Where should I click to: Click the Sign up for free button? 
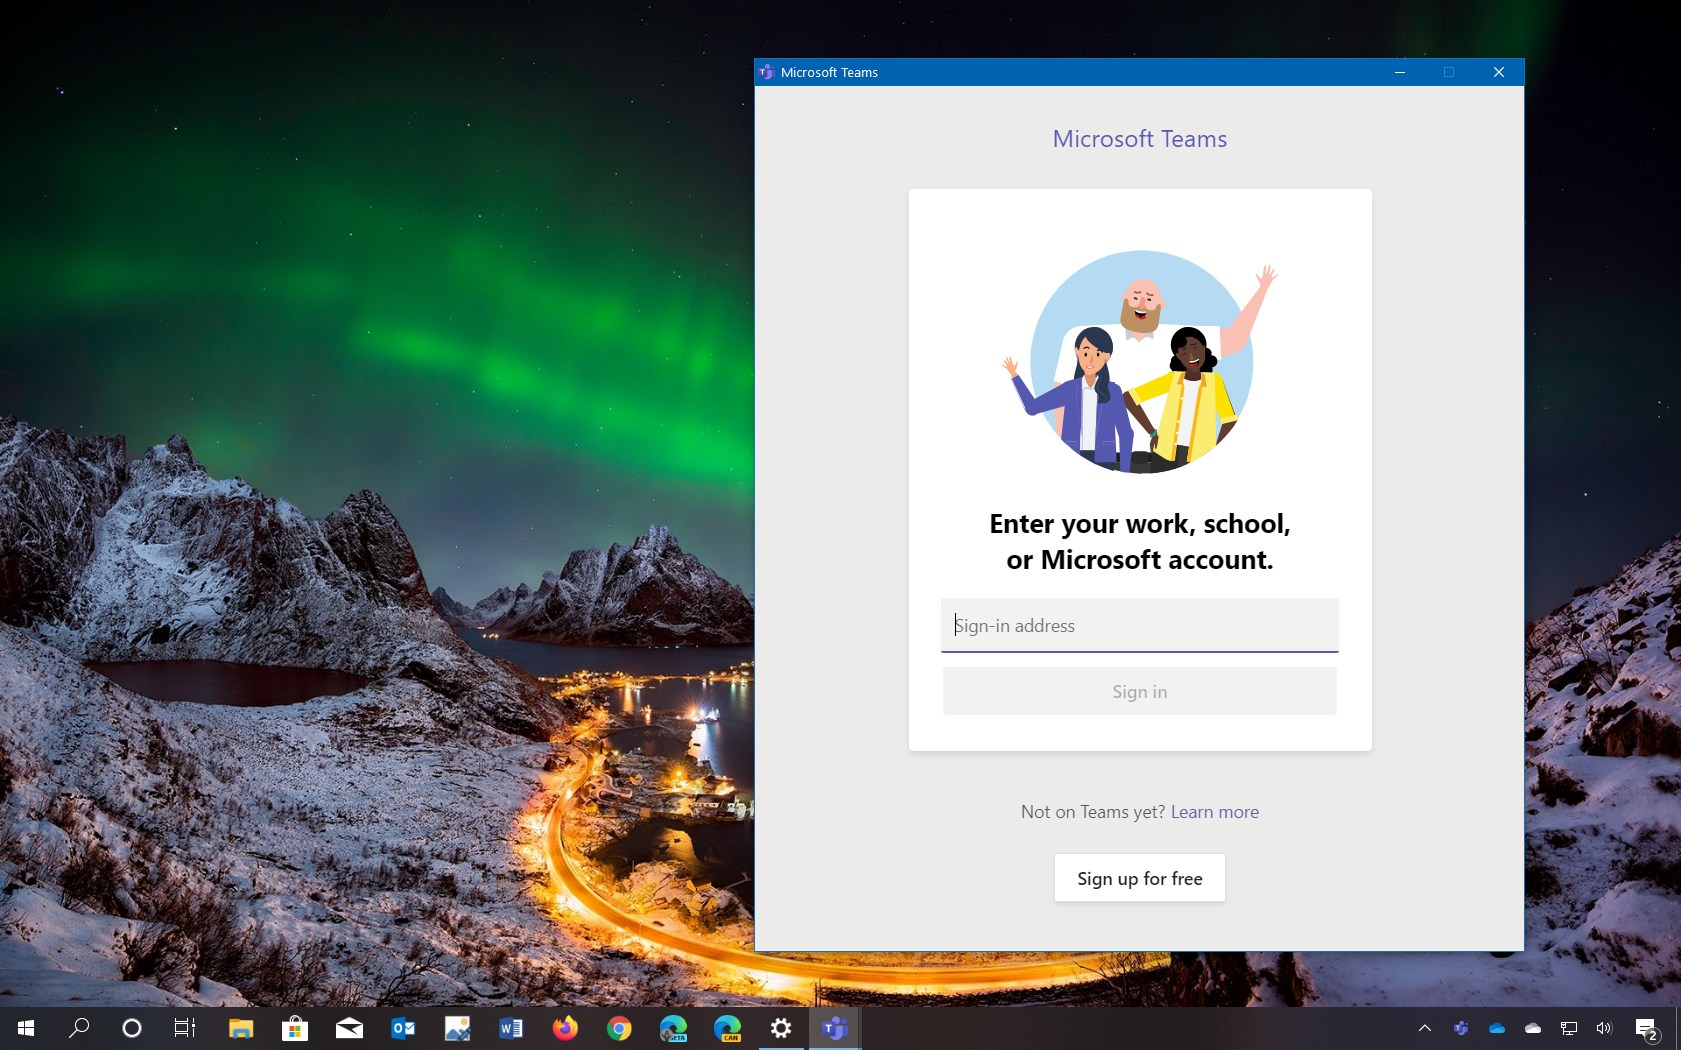(x=1139, y=878)
